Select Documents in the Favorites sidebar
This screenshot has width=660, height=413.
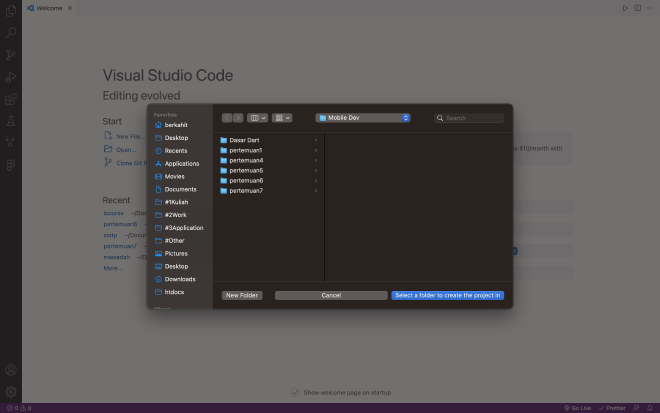point(180,189)
